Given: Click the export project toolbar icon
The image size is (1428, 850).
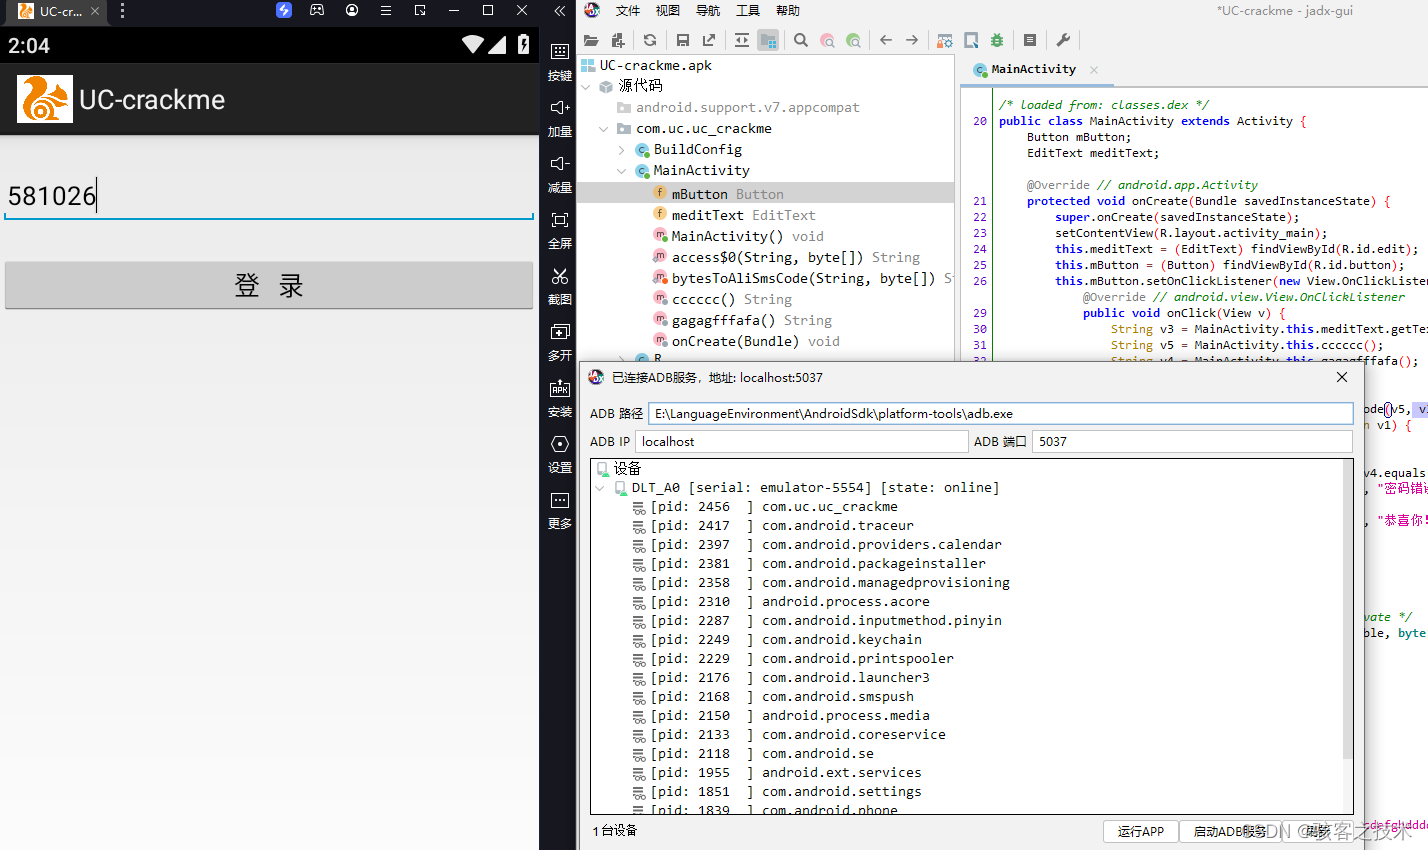Looking at the screenshot, I should tap(709, 40).
